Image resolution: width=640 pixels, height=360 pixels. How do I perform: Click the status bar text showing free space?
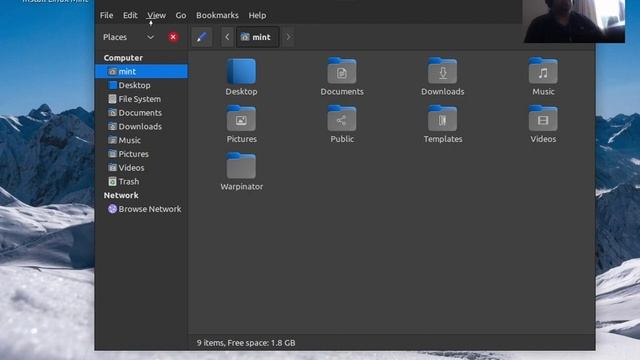[x=246, y=343]
